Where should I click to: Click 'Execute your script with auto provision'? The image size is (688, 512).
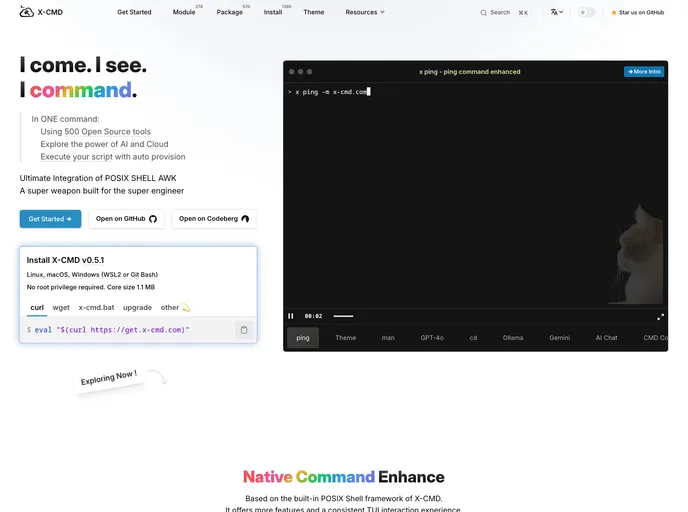point(113,157)
